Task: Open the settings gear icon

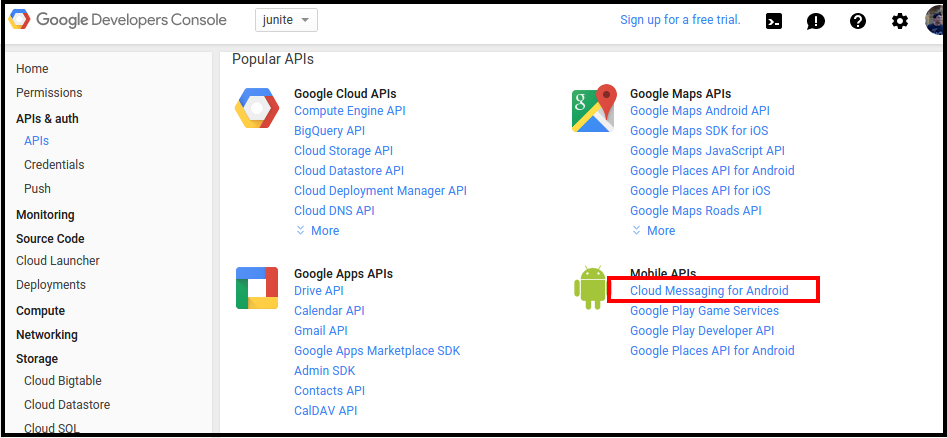Action: coord(900,21)
